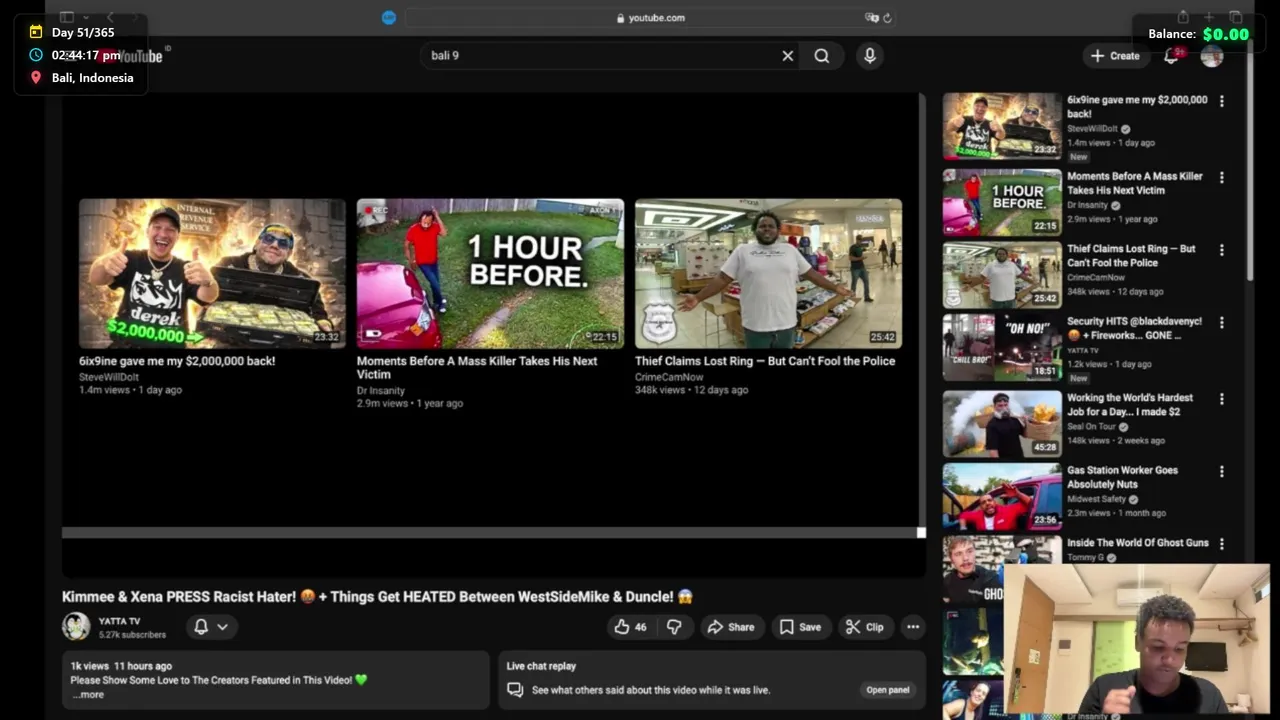Open the browser tab overview icon
1280x720 pixels.
point(1236,17)
